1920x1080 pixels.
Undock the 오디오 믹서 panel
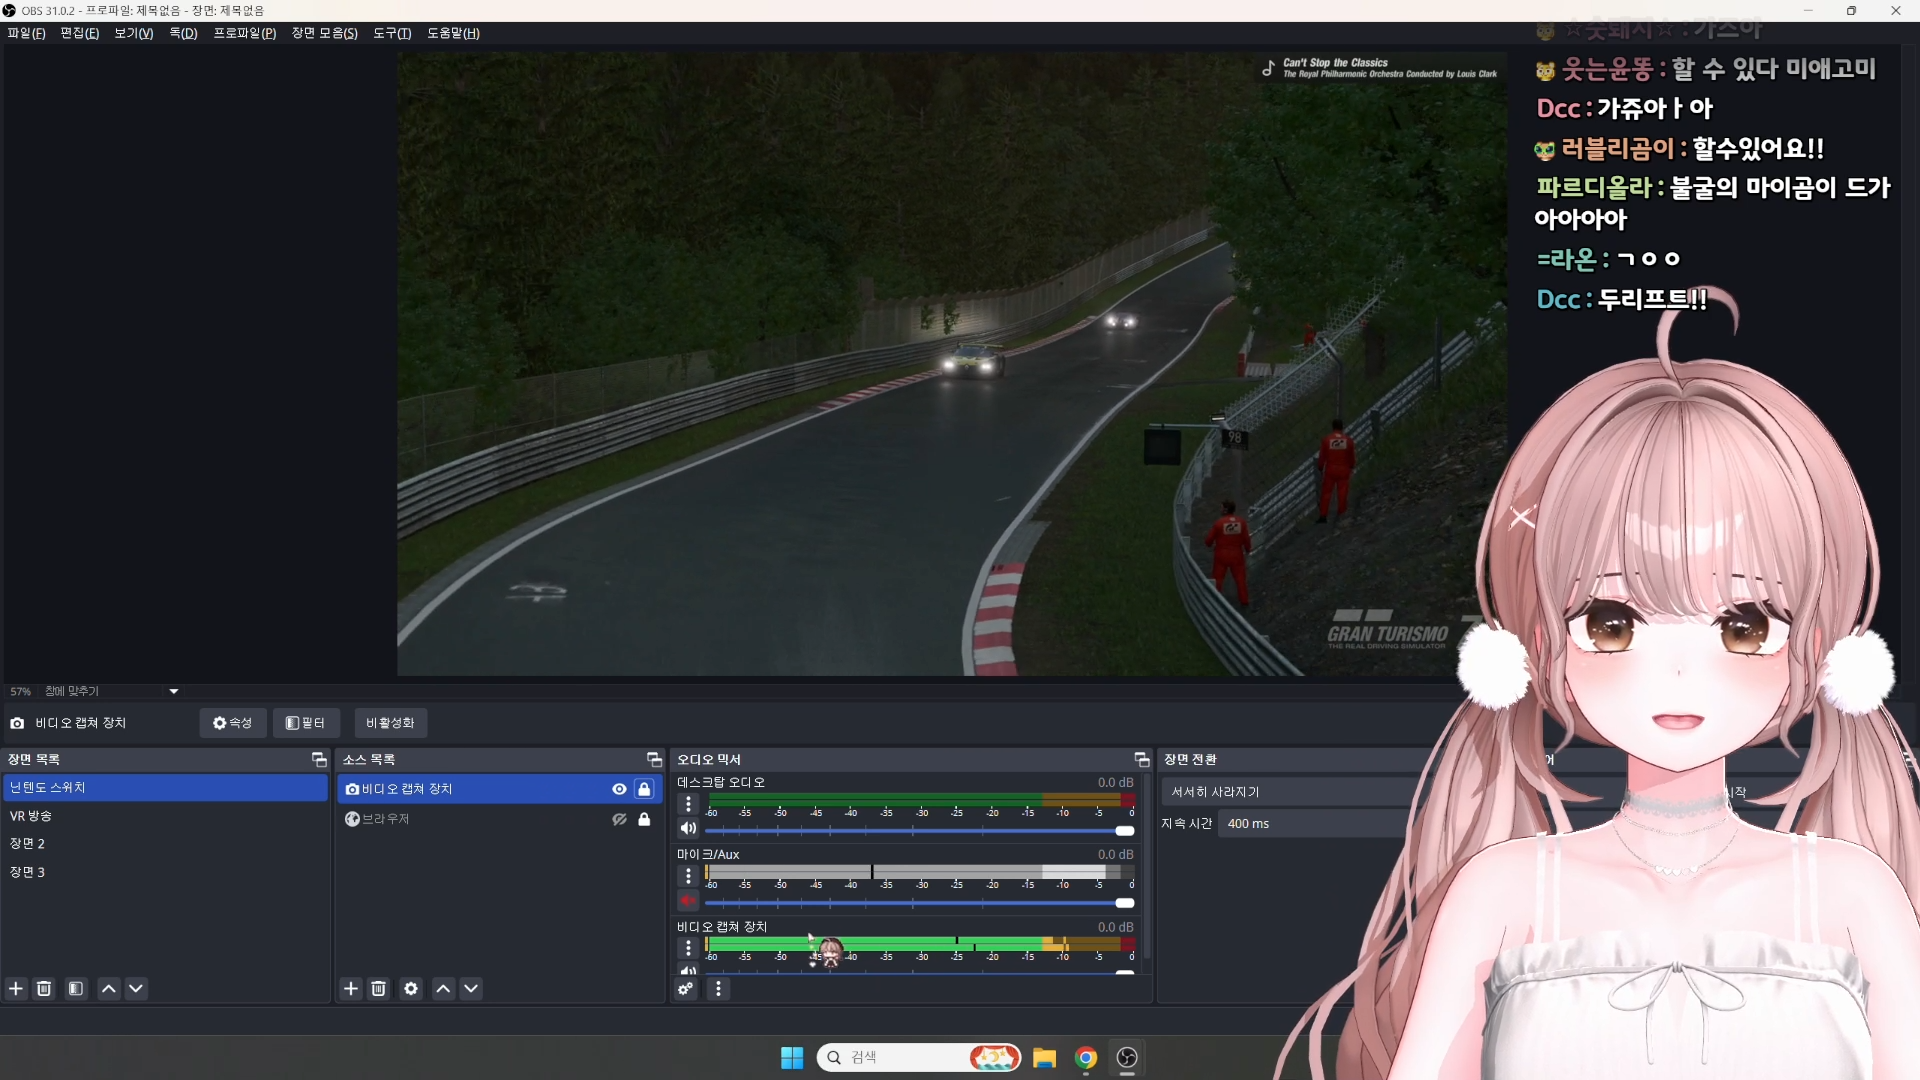click(1141, 760)
